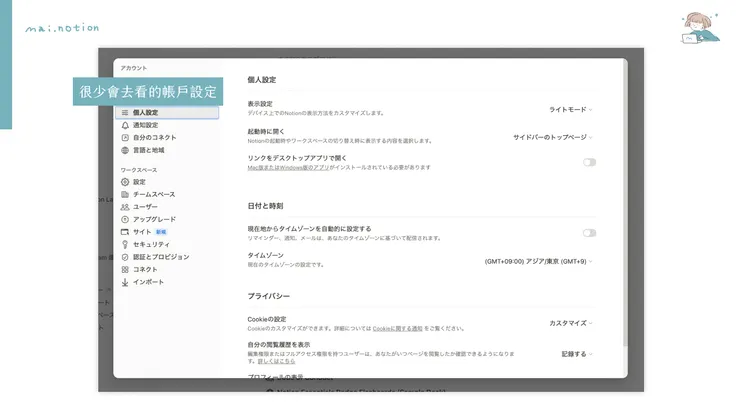740x416 pixels.
Task: Click the 日付と時刻 section heading
Action: (265, 206)
